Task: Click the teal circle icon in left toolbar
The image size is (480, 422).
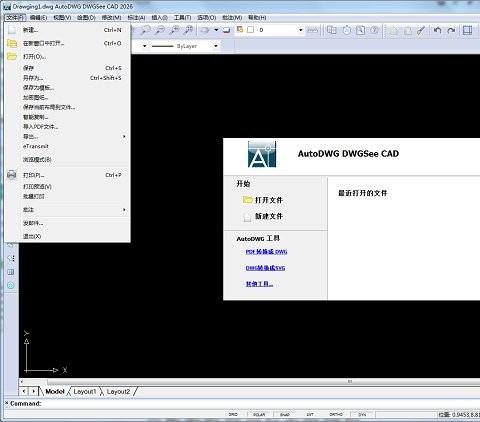Action: pyautogui.click(x=11, y=286)
